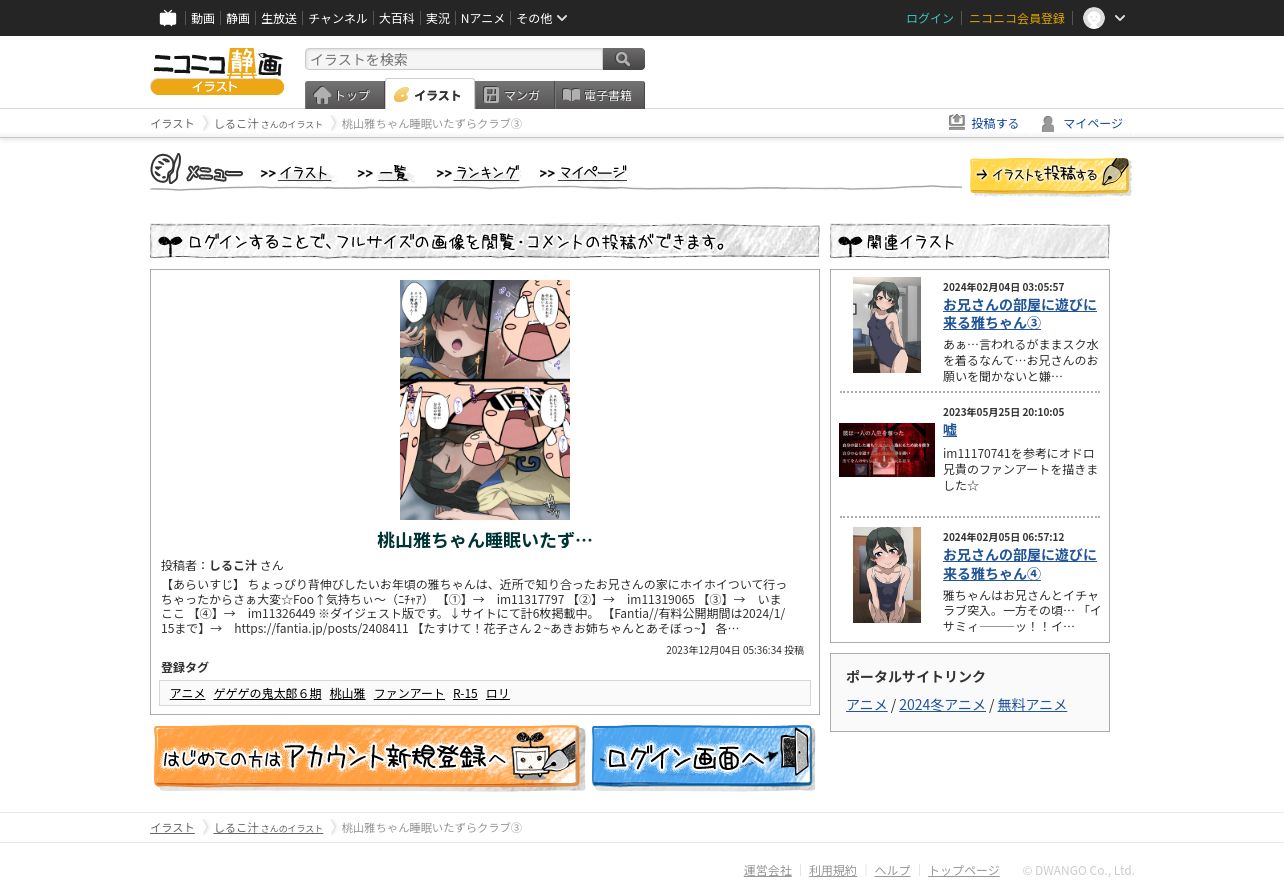Click the poster name しるこ汁
This screenshot has width=1284, height=883.
click(233, 565)
